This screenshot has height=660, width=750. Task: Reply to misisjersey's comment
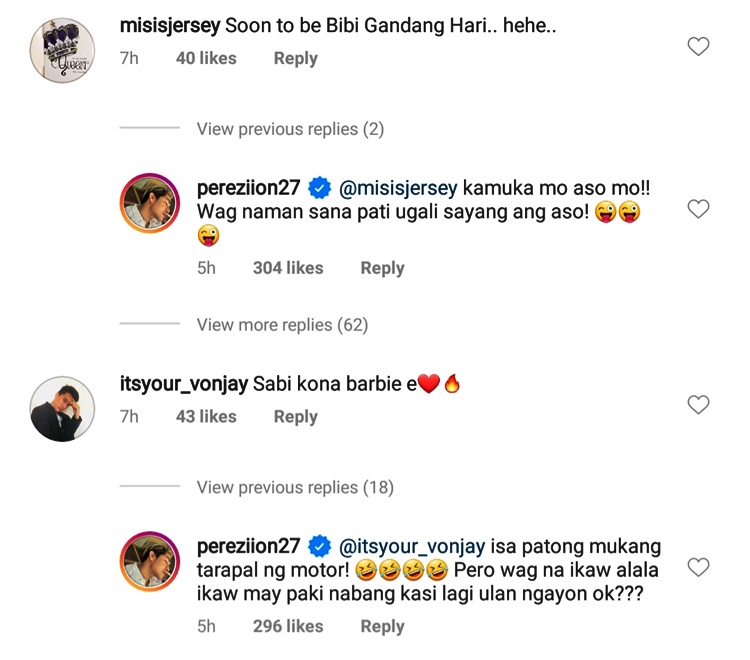point(295,59)
